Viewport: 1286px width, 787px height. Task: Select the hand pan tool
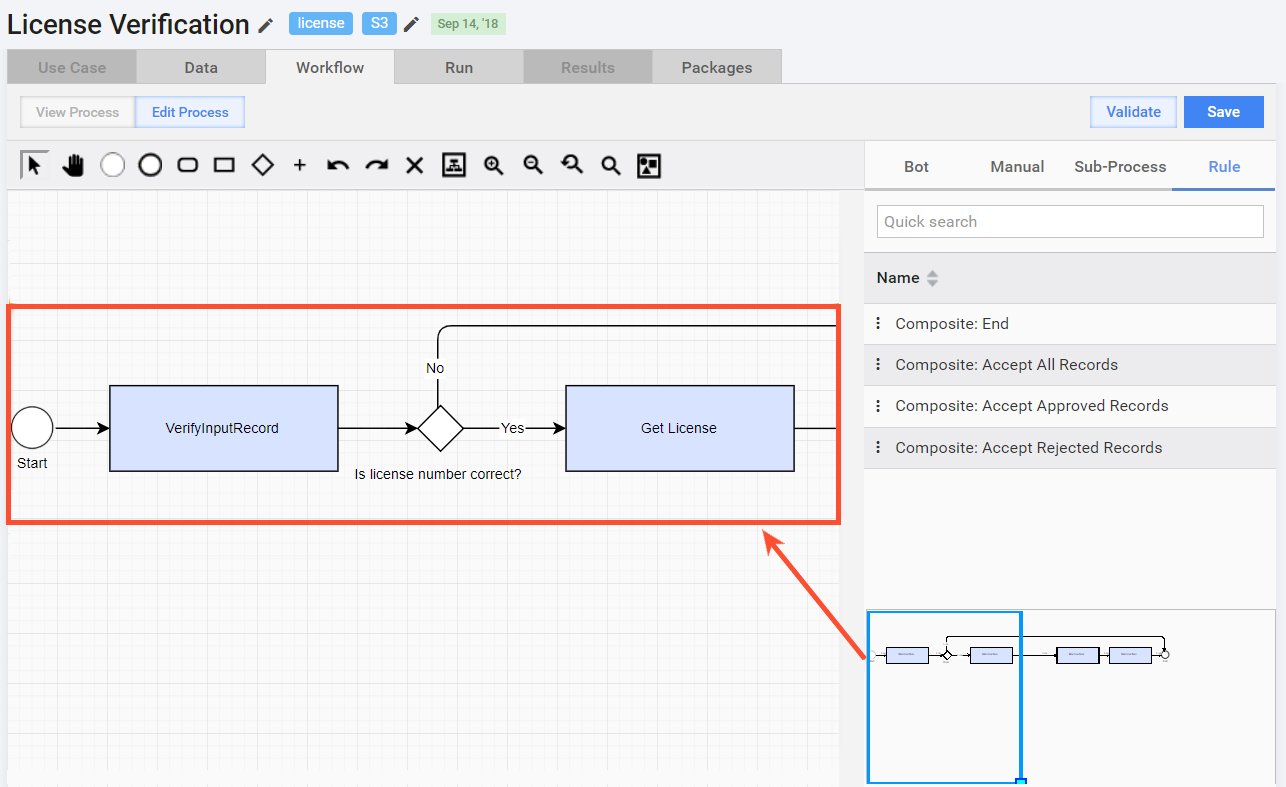(73, 166)
